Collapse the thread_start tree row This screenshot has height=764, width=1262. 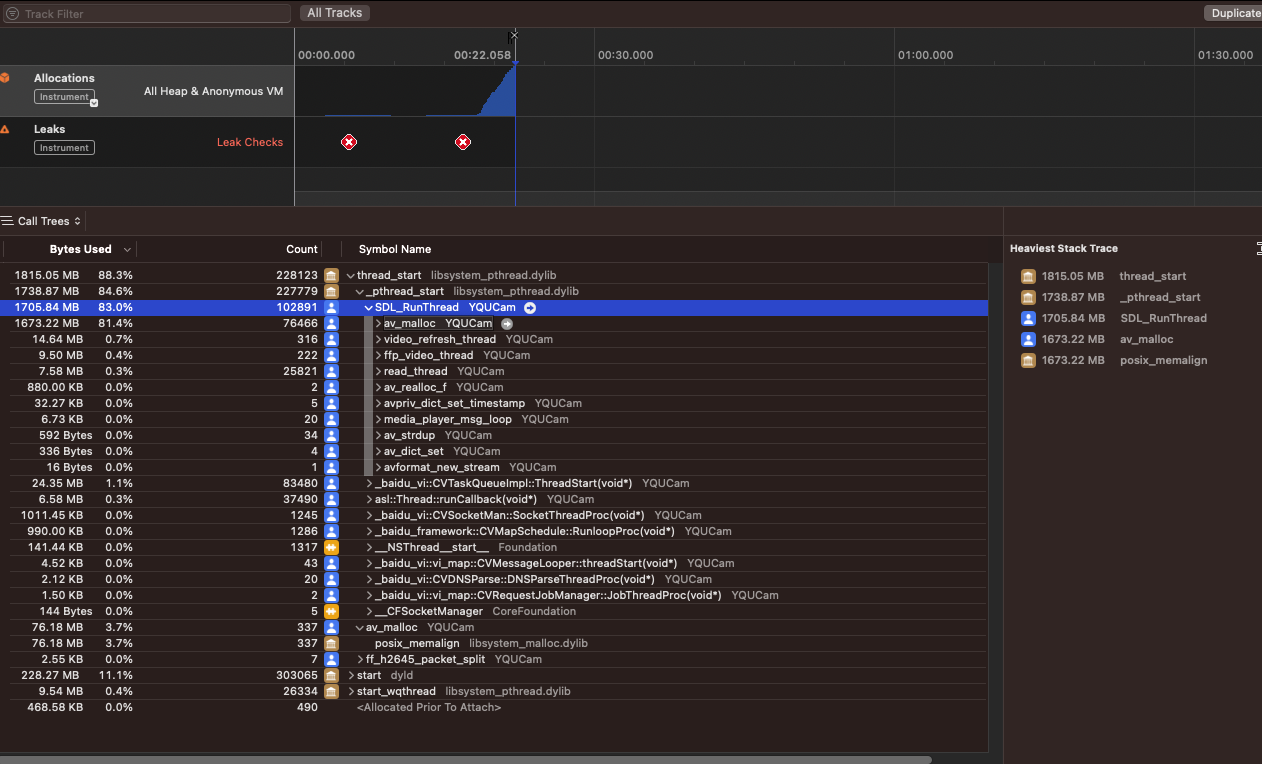(x=351, y=275)
